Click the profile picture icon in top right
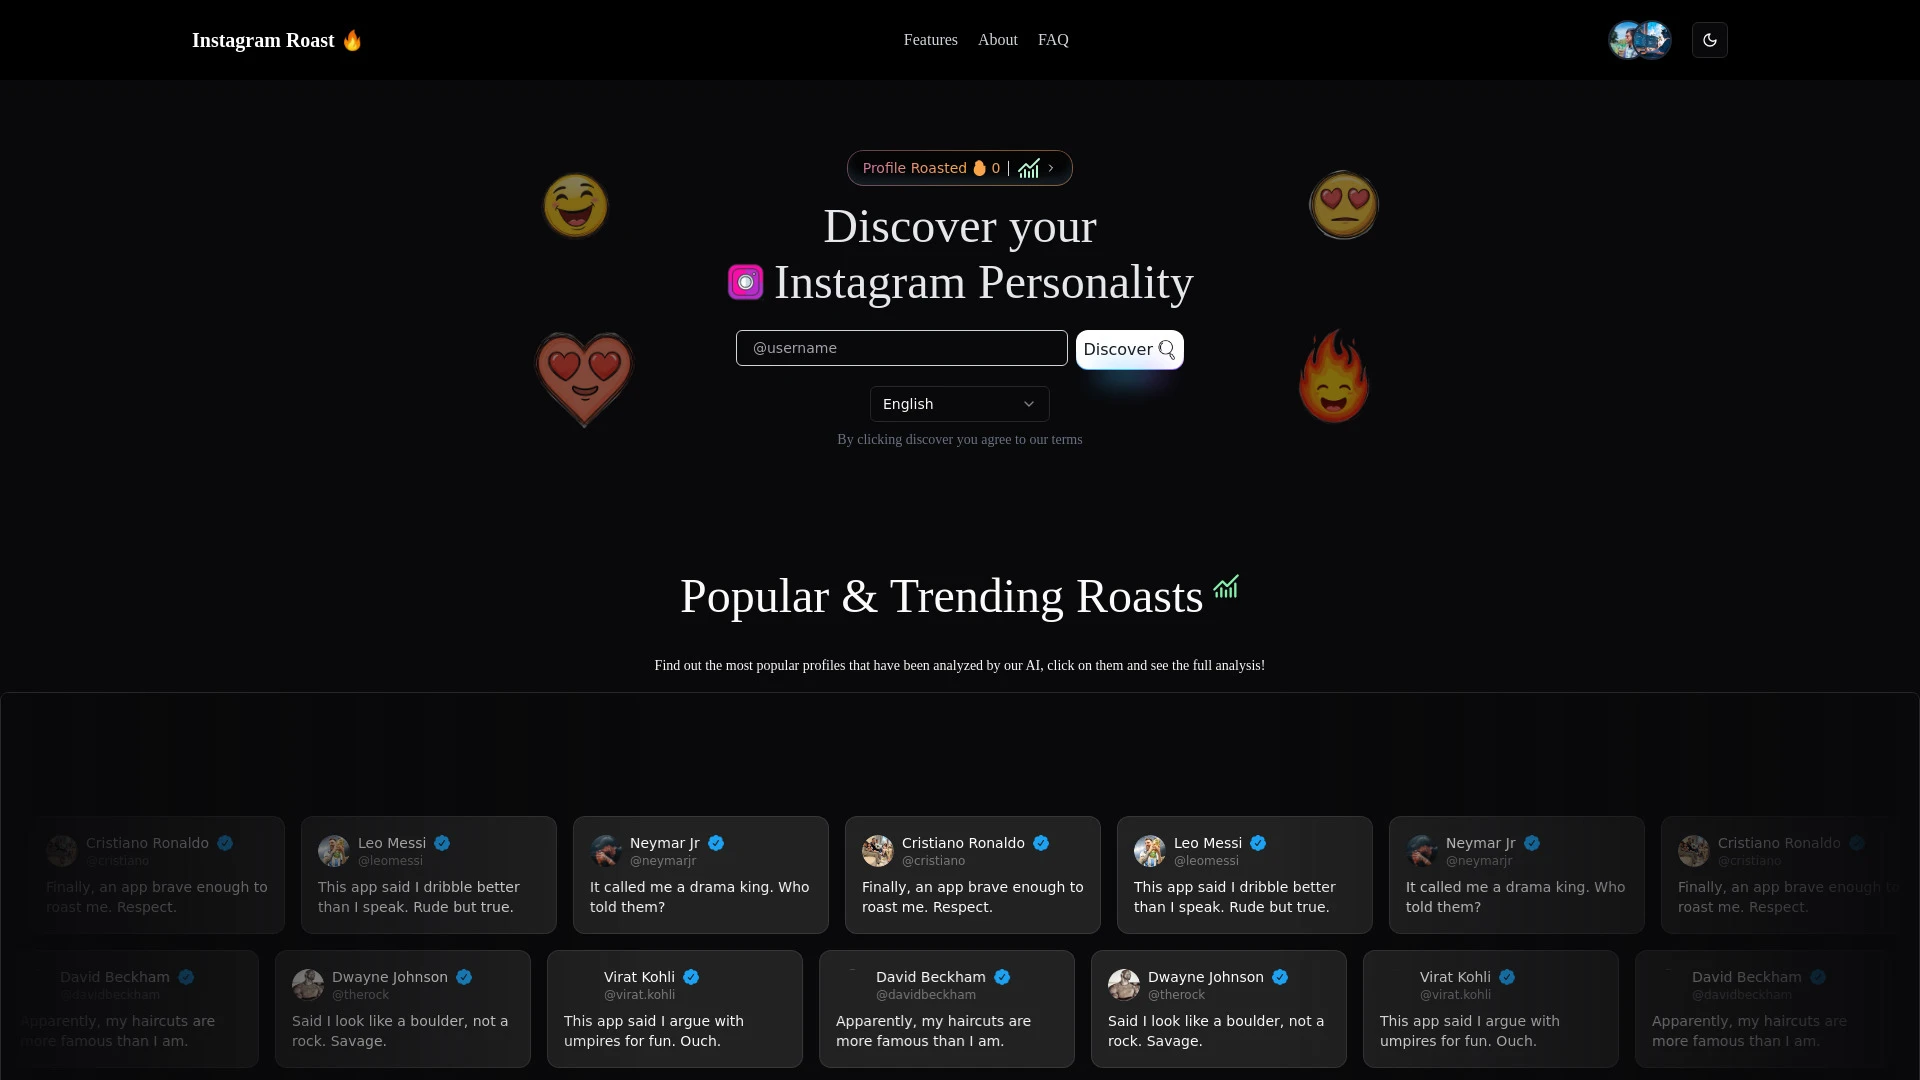 pos(1640,40)
